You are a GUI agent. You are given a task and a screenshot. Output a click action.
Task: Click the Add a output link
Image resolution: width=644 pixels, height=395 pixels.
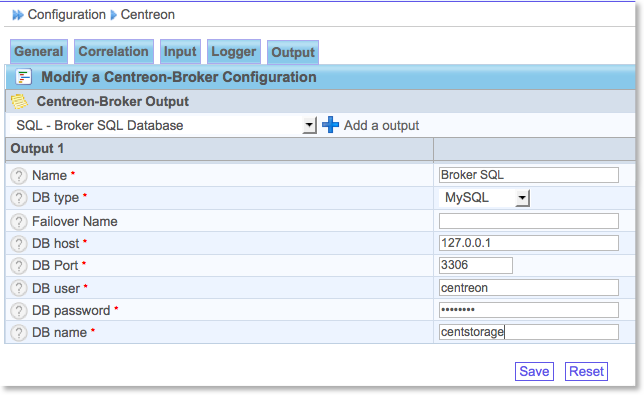(x=381, y=125)
